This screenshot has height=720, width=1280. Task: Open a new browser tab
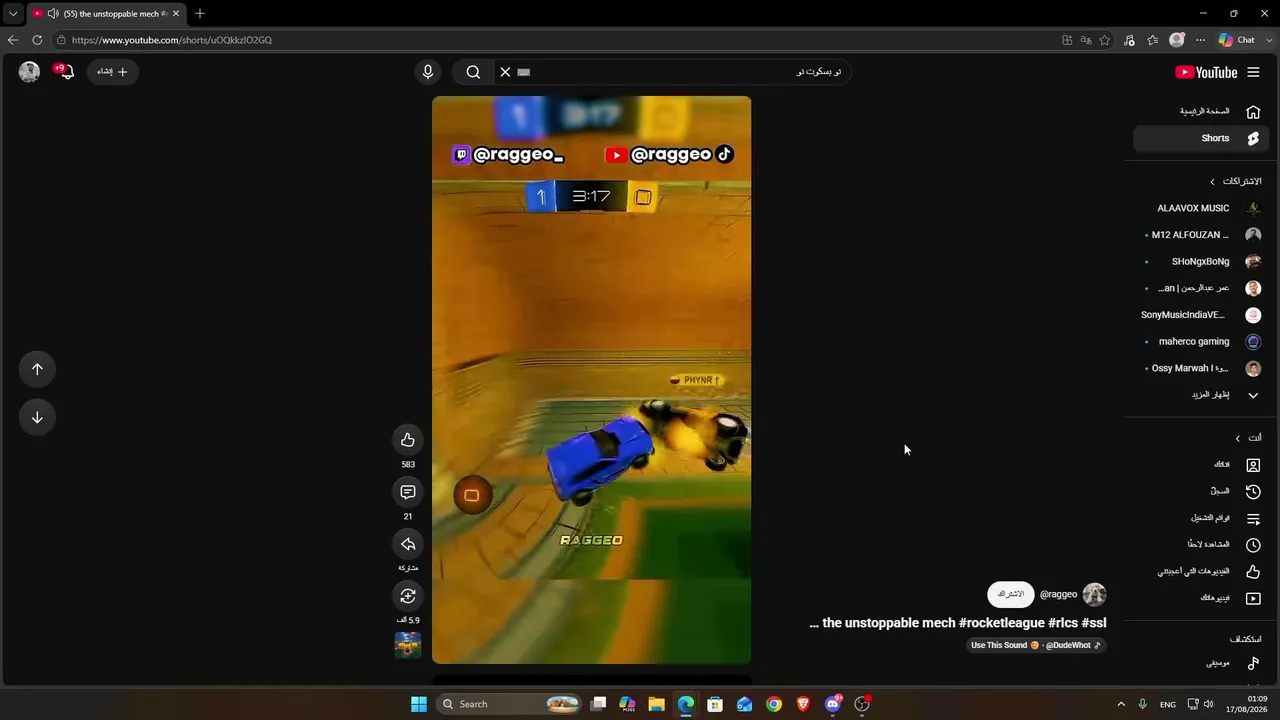[200, 14]
